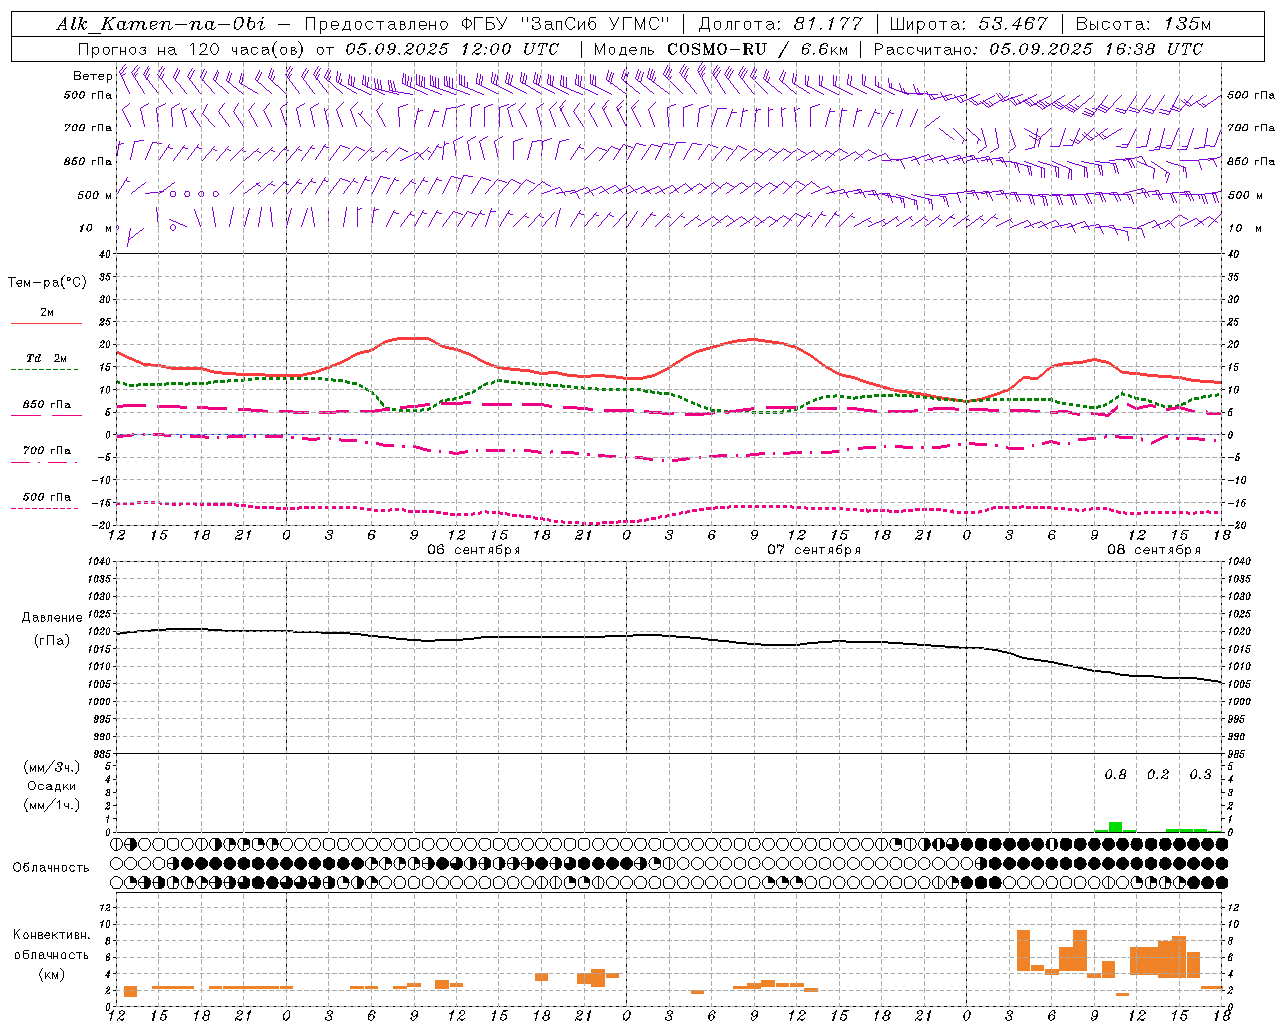Click the 'Осадки' precipitation label
This screenshot has height=1024, width=1280.
tap(52, 786)
